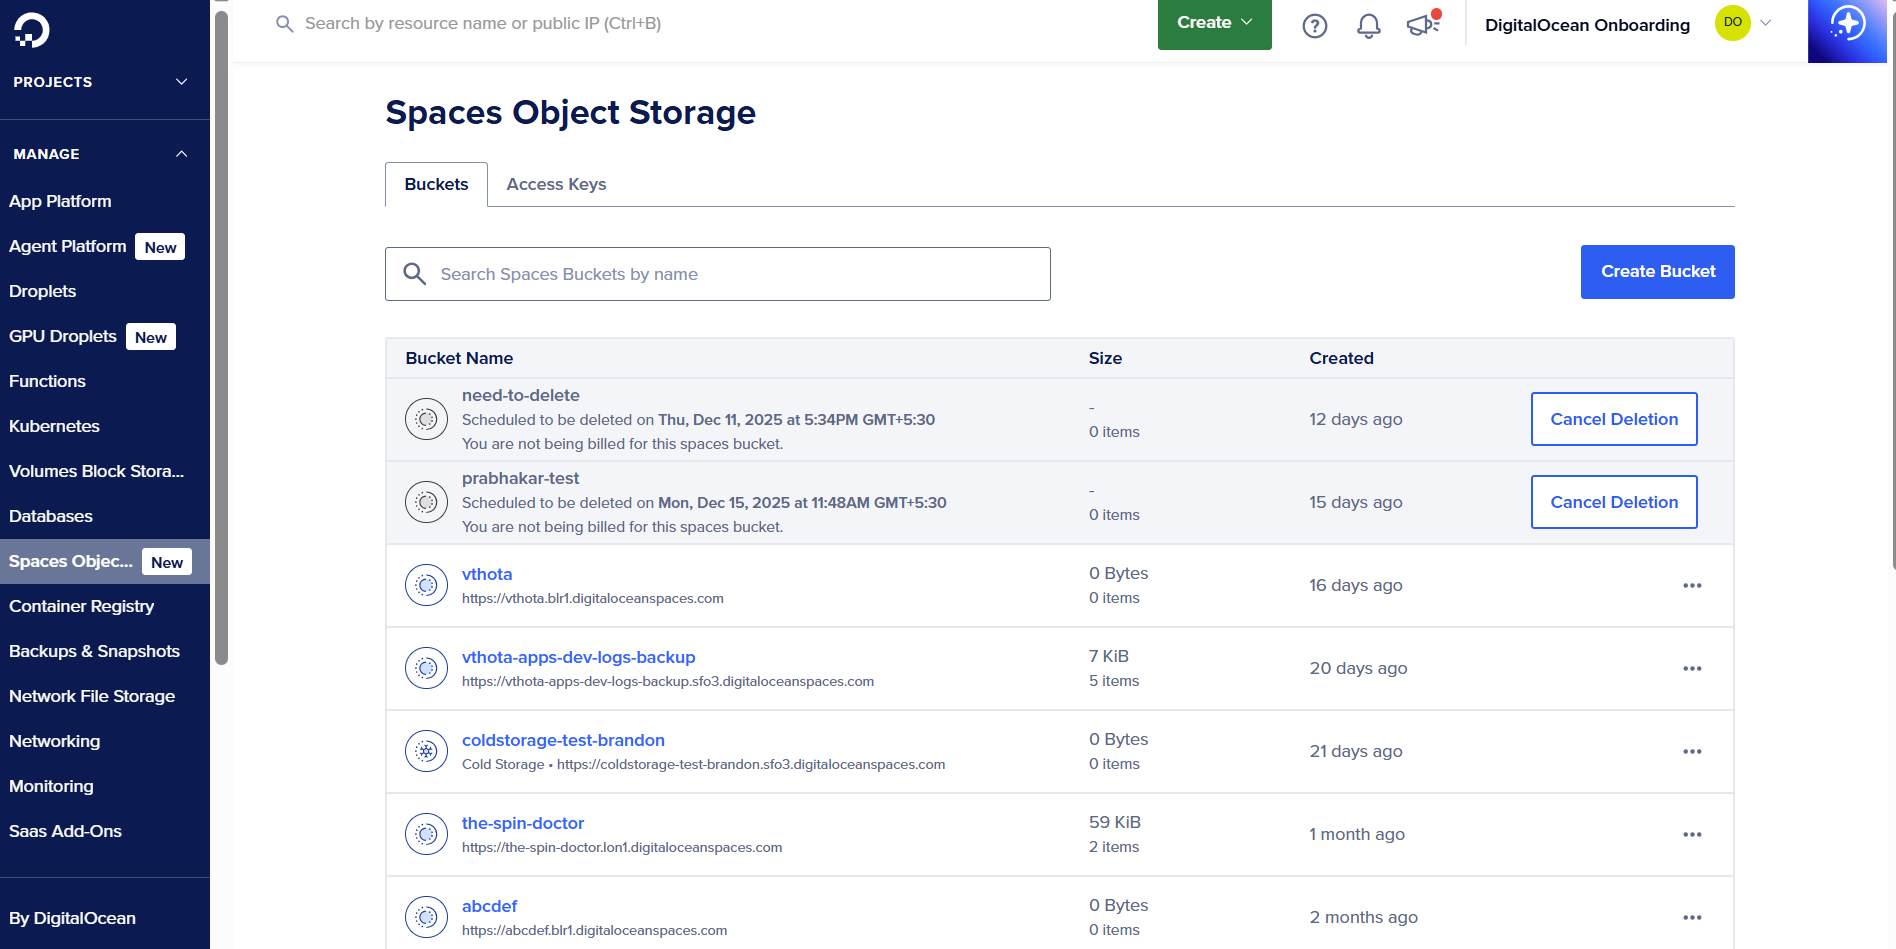Click the DO account avatar

coord(1731,22)
